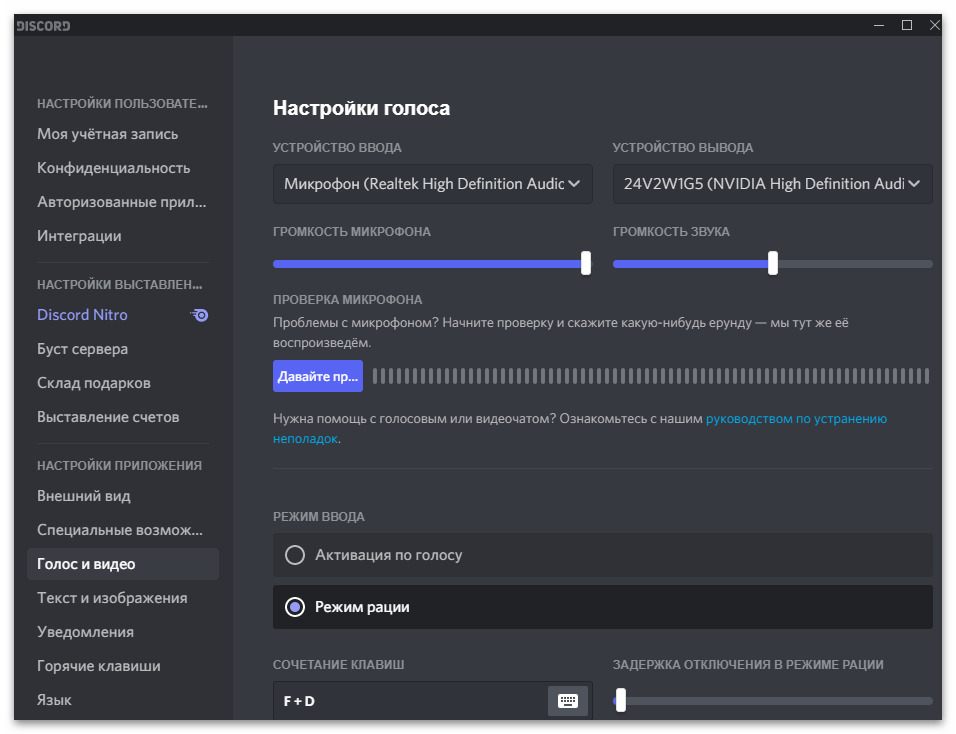Click the Nitro badge icon beside Discord Nitro
956x734 pixels.
(x=200, y=315)
